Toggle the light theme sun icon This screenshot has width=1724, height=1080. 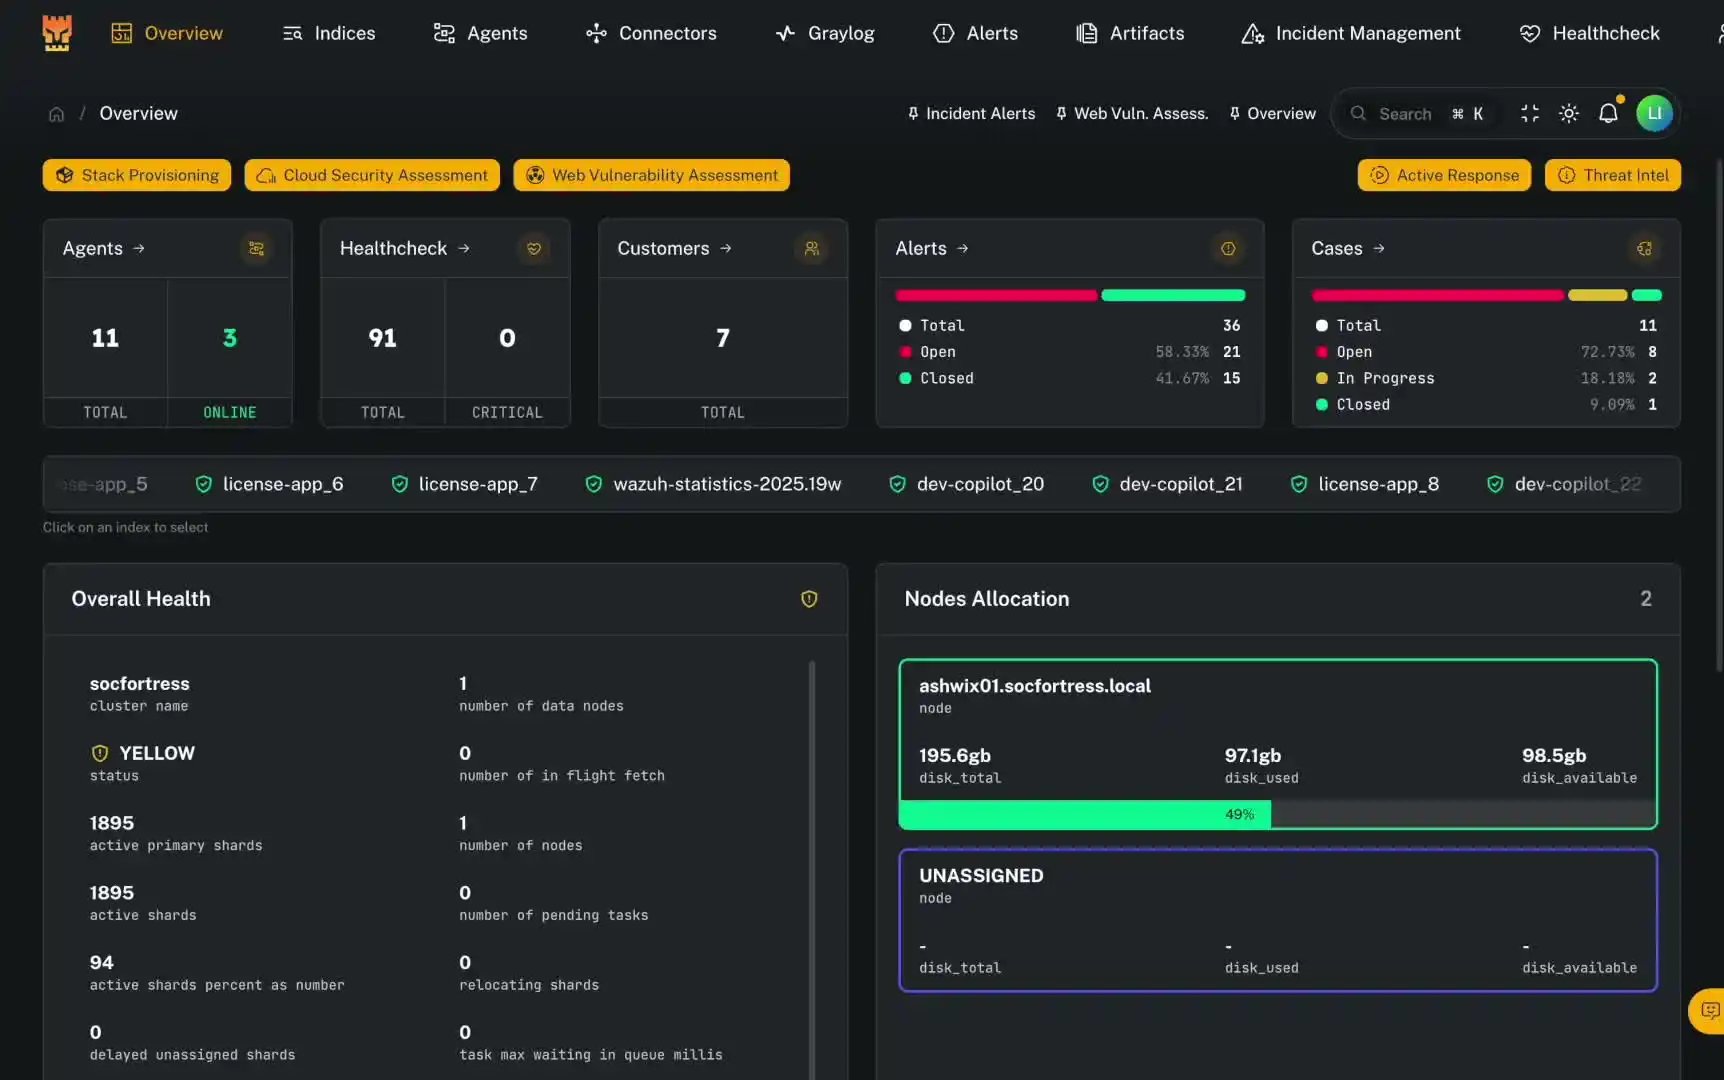pos(1569,114)
